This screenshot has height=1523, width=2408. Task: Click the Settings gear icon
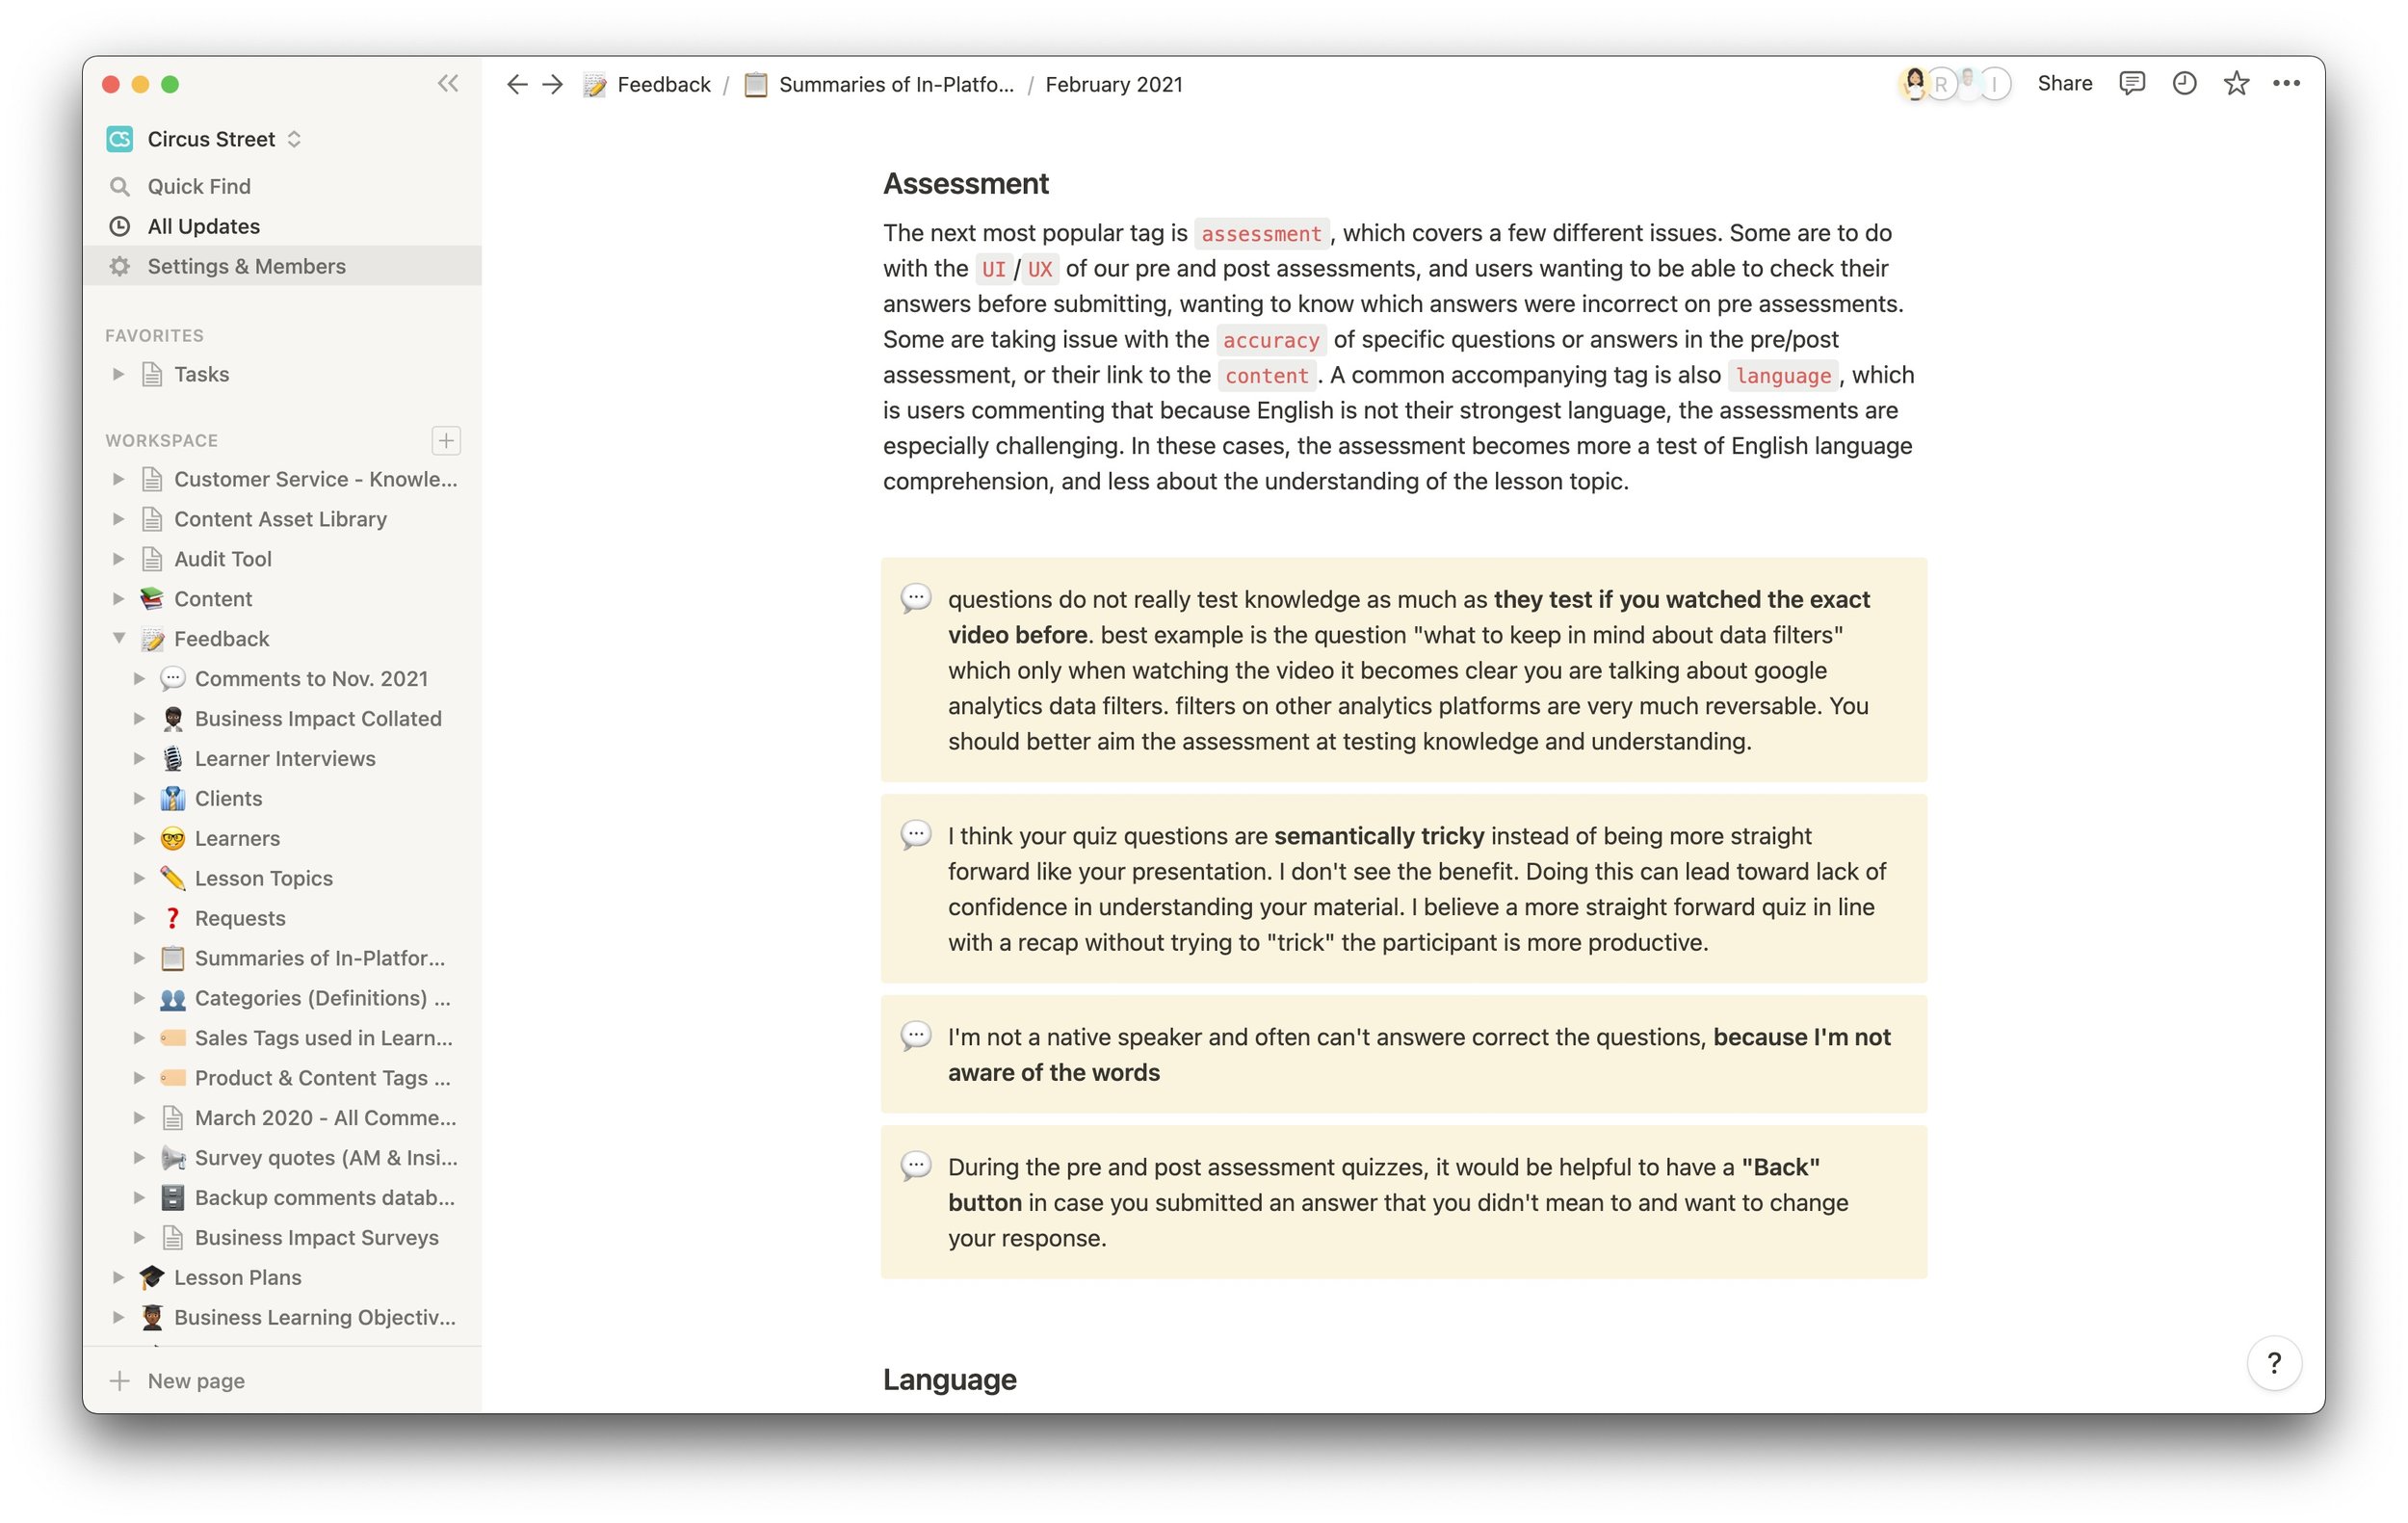tap(120, 266)
